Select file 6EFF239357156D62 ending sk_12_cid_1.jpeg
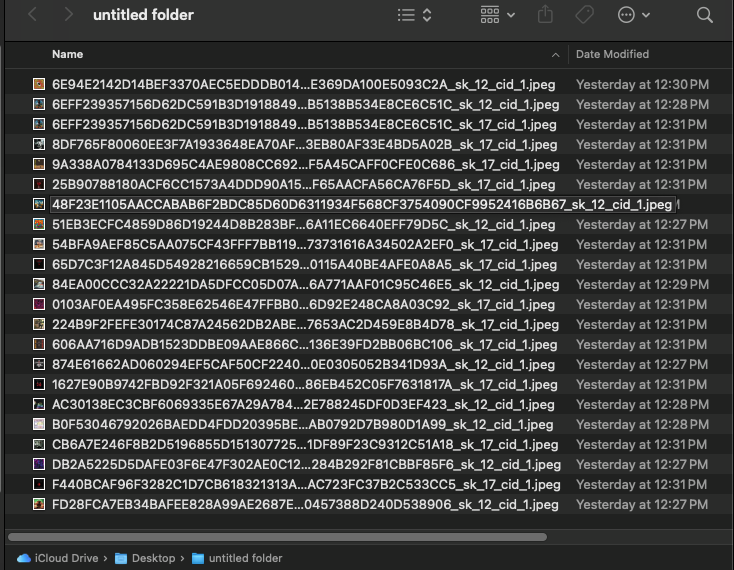734x570 pixels. 306,104
